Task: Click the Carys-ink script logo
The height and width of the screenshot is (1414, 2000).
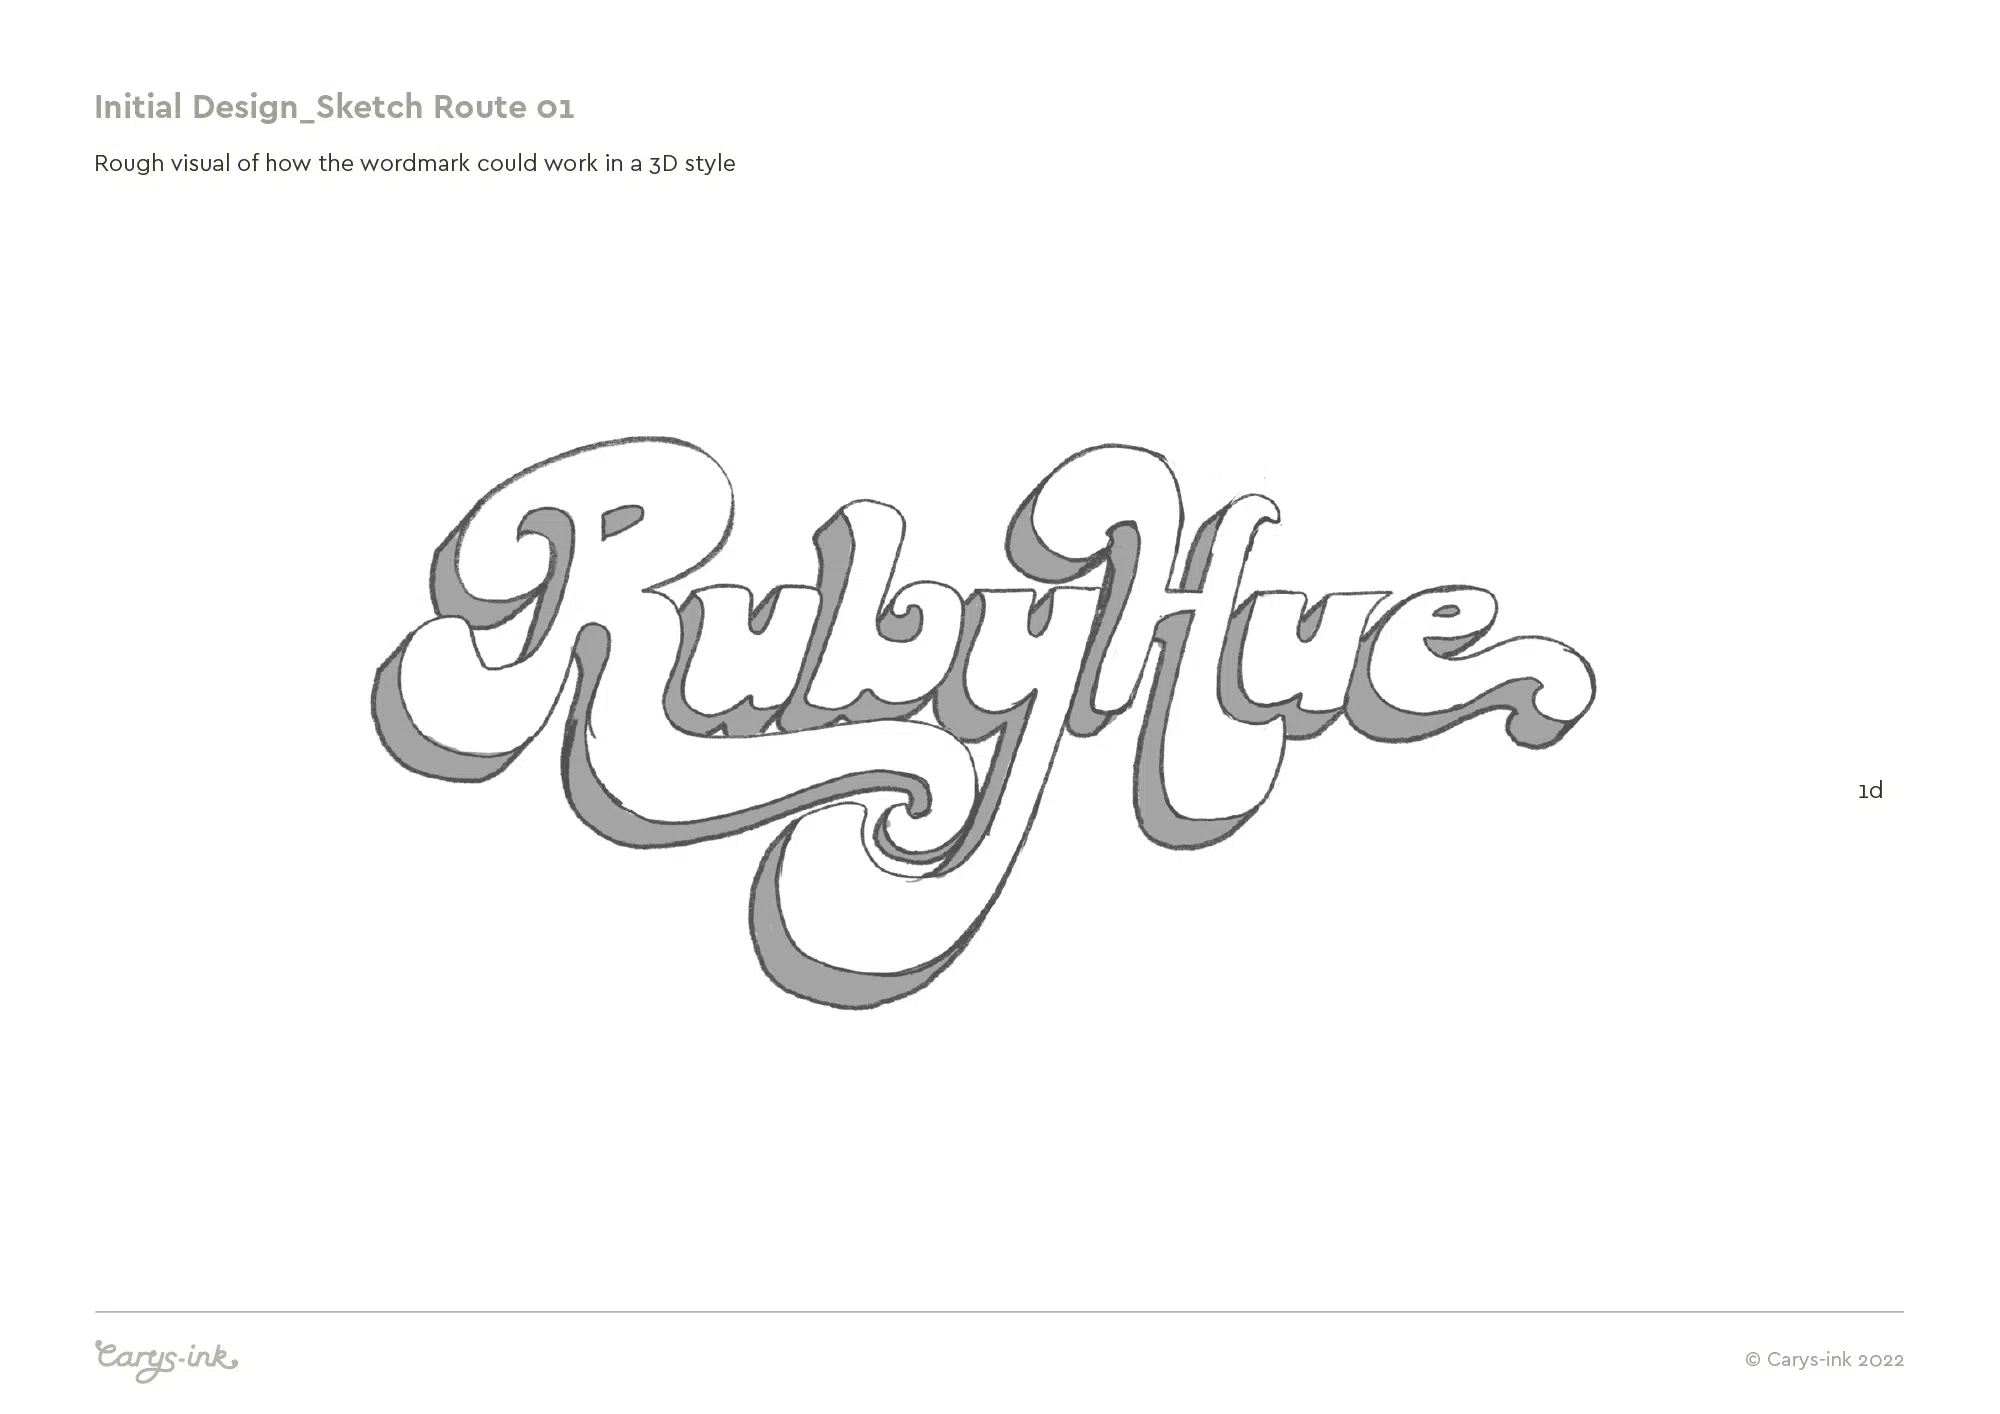Action: tap(166, 1360)
